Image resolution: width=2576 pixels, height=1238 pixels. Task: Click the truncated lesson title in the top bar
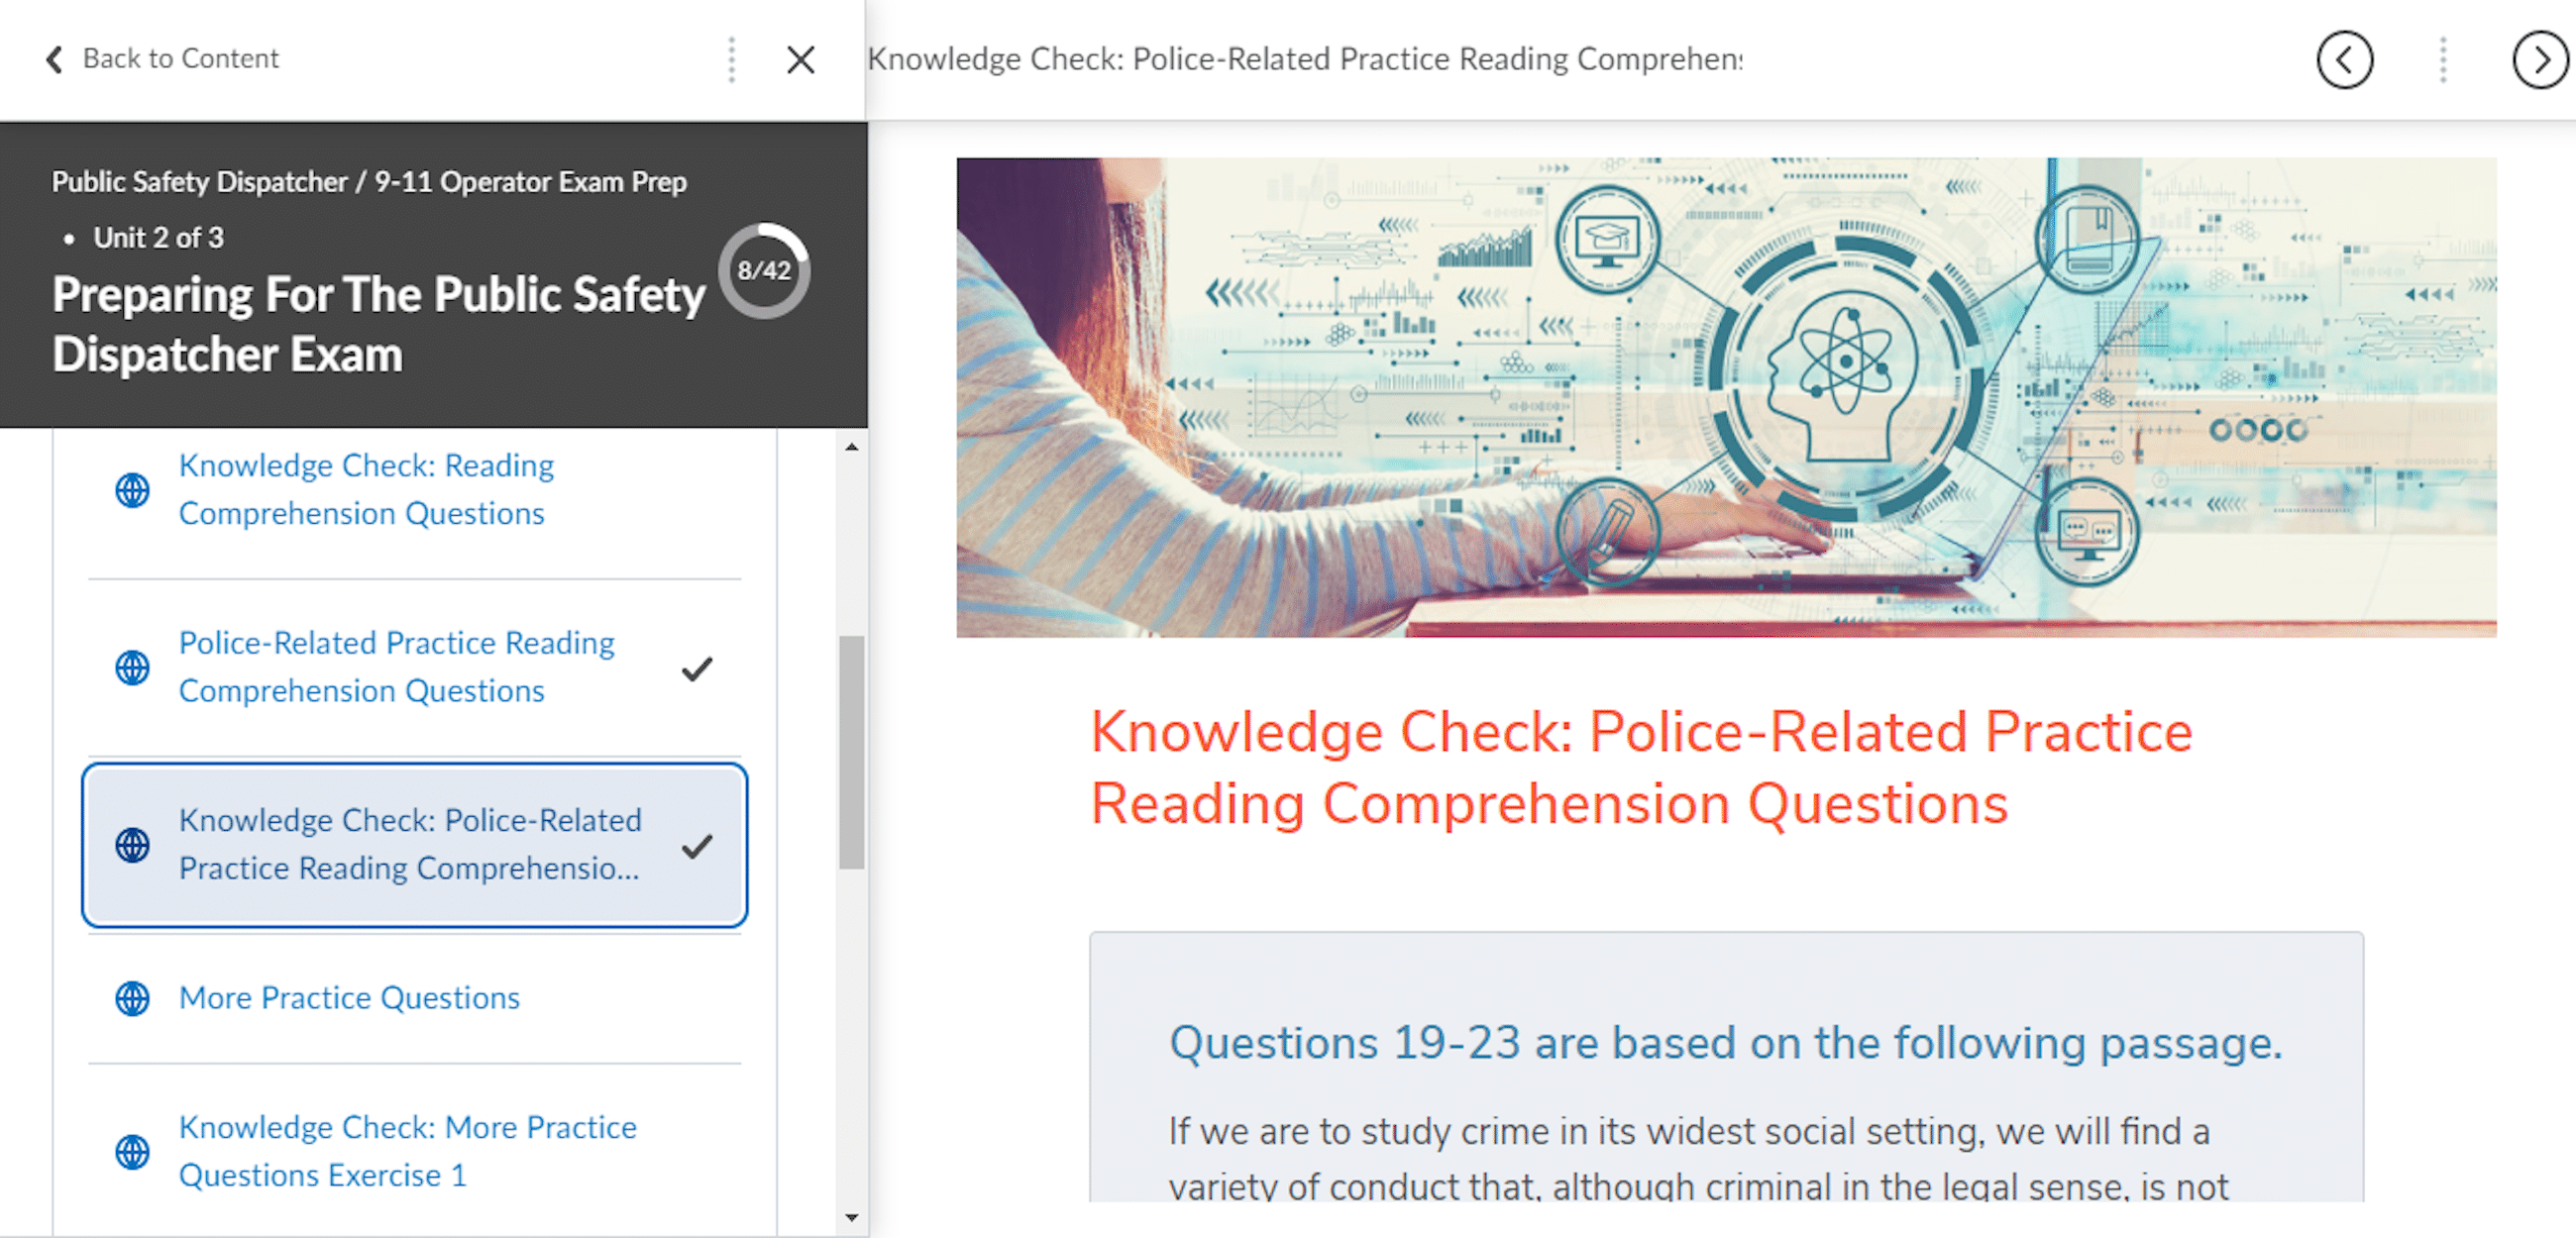coord(1300,59)
